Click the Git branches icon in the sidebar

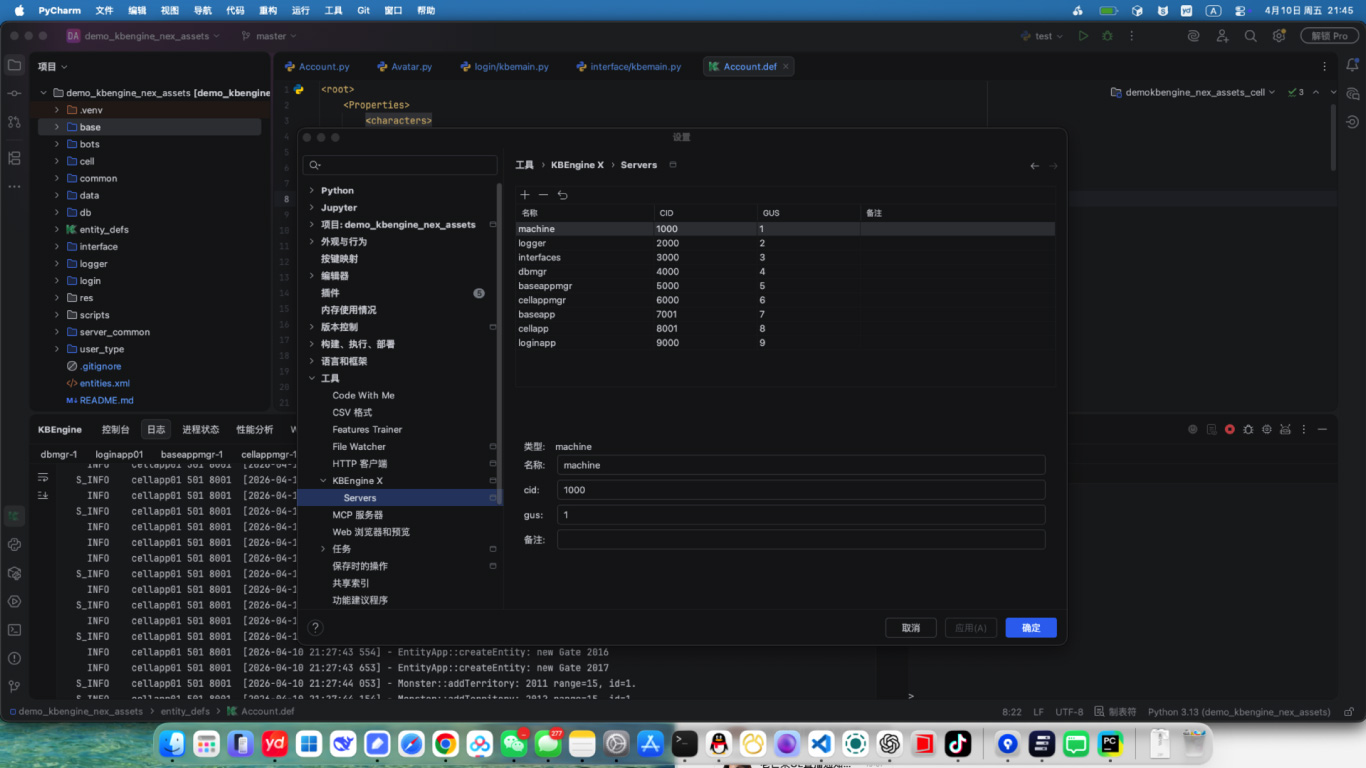(14, 686)
